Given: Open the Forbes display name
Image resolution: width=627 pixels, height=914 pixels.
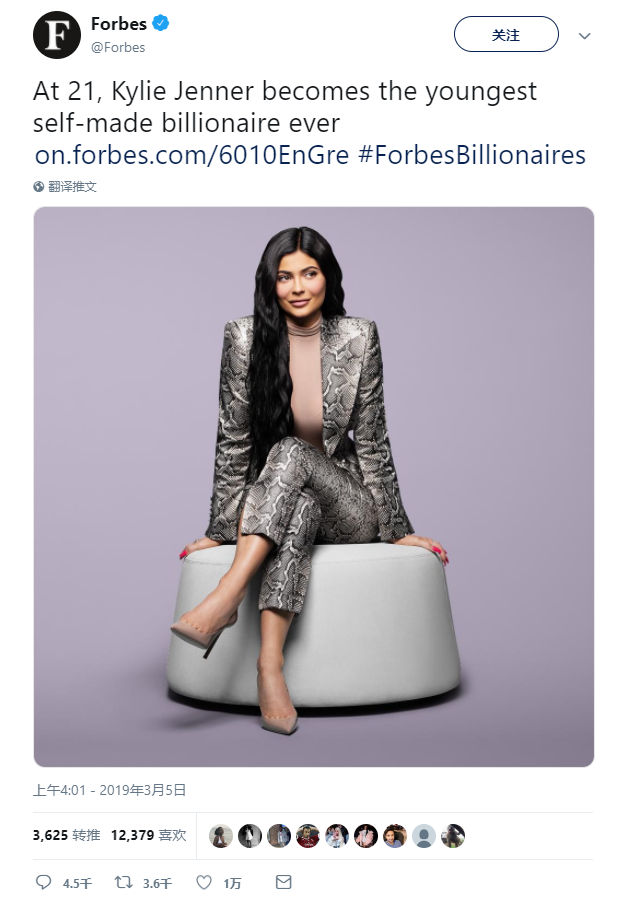Looking at the screenshot, I should tap(119, 24).
